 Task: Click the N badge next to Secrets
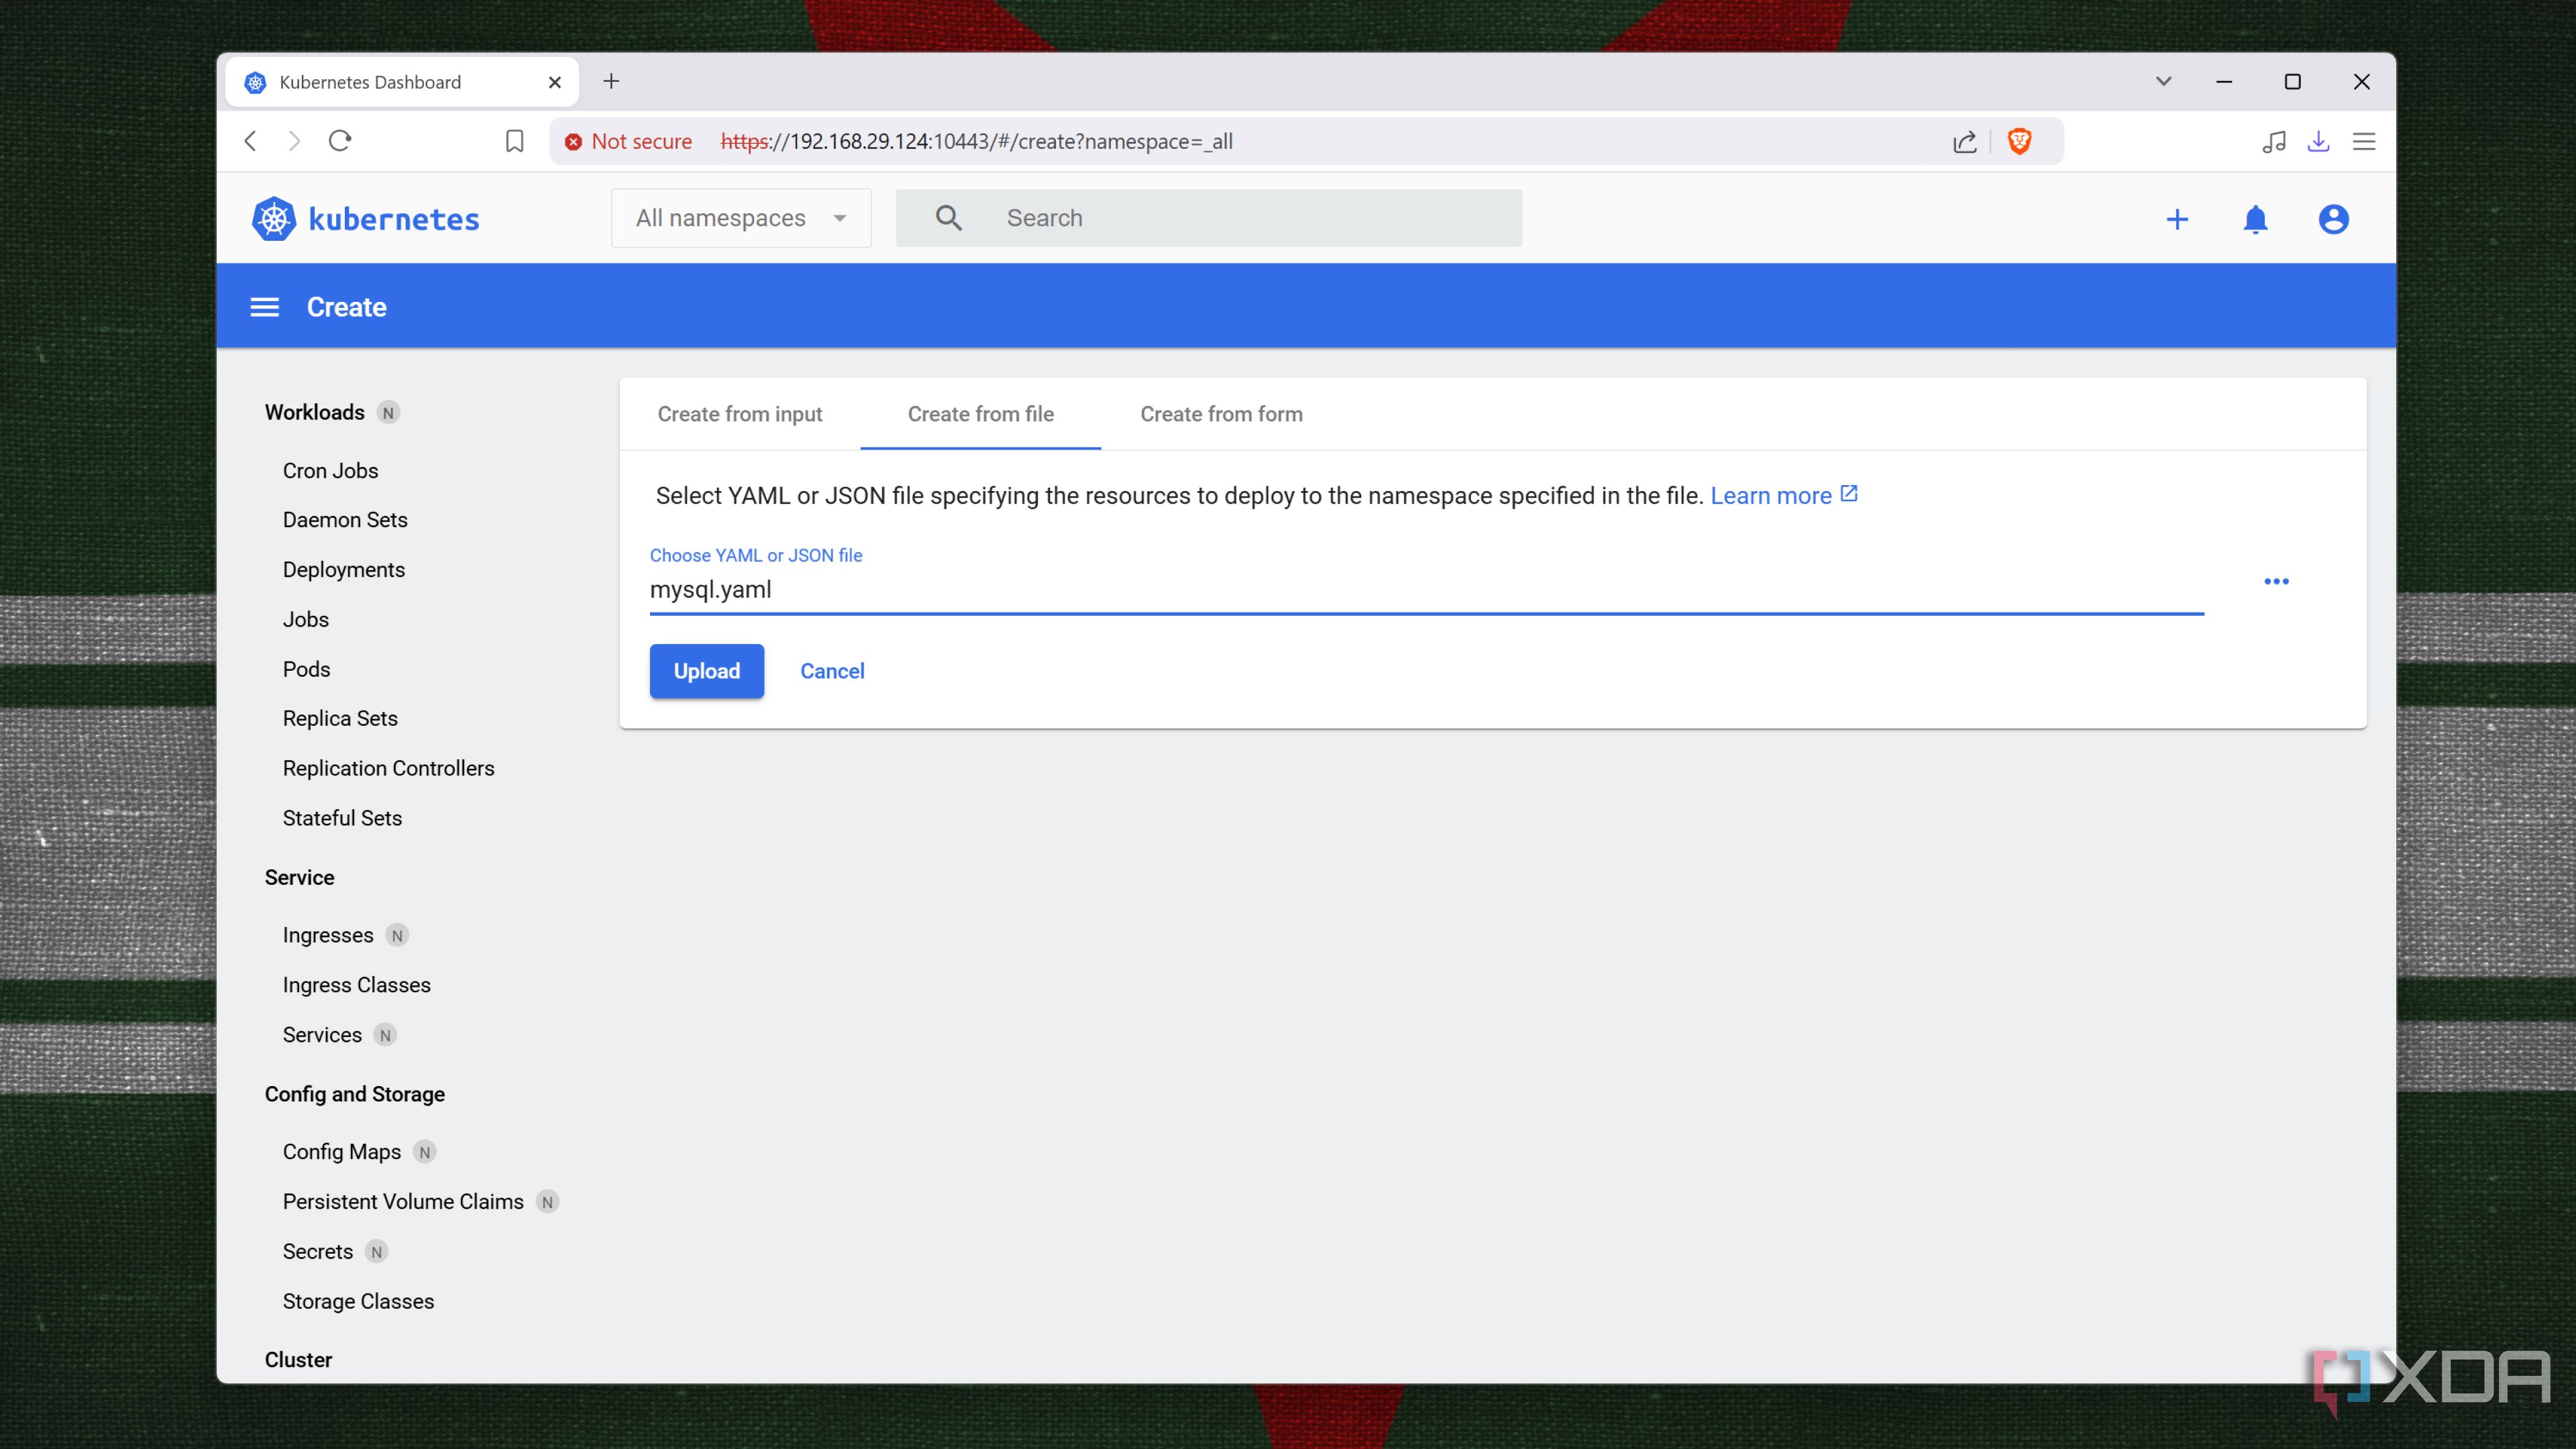pyautogui.click(x=376, y=1252)
